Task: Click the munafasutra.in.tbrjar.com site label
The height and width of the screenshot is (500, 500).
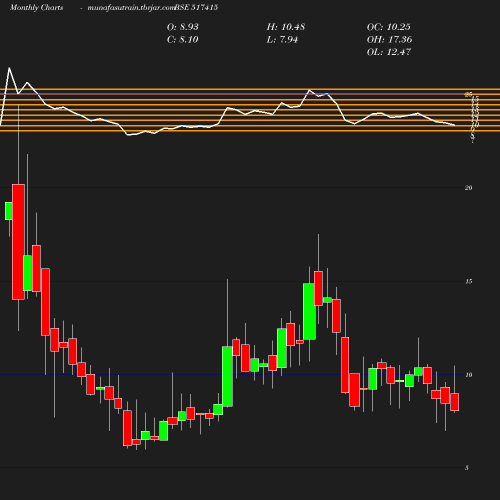Action: [131, 7]
